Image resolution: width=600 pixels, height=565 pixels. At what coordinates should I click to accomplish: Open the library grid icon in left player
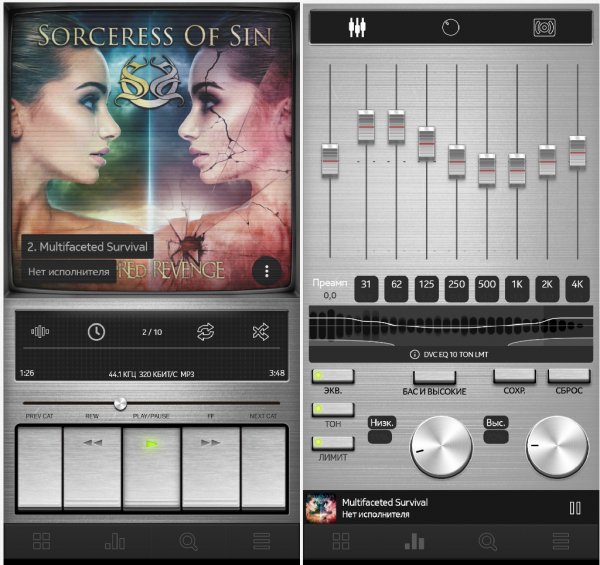(41, 541)
